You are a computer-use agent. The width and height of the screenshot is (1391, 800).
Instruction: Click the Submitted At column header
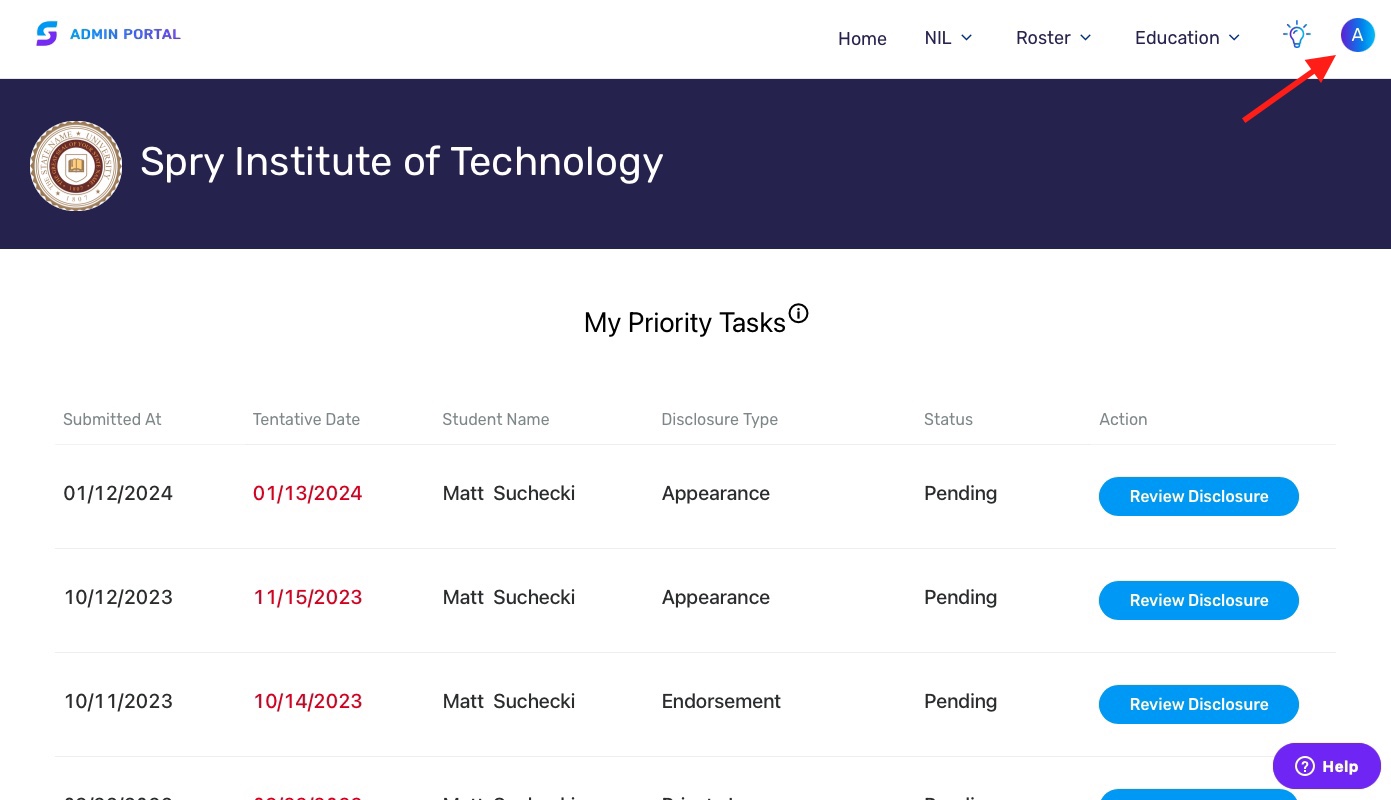click(112, 419)
